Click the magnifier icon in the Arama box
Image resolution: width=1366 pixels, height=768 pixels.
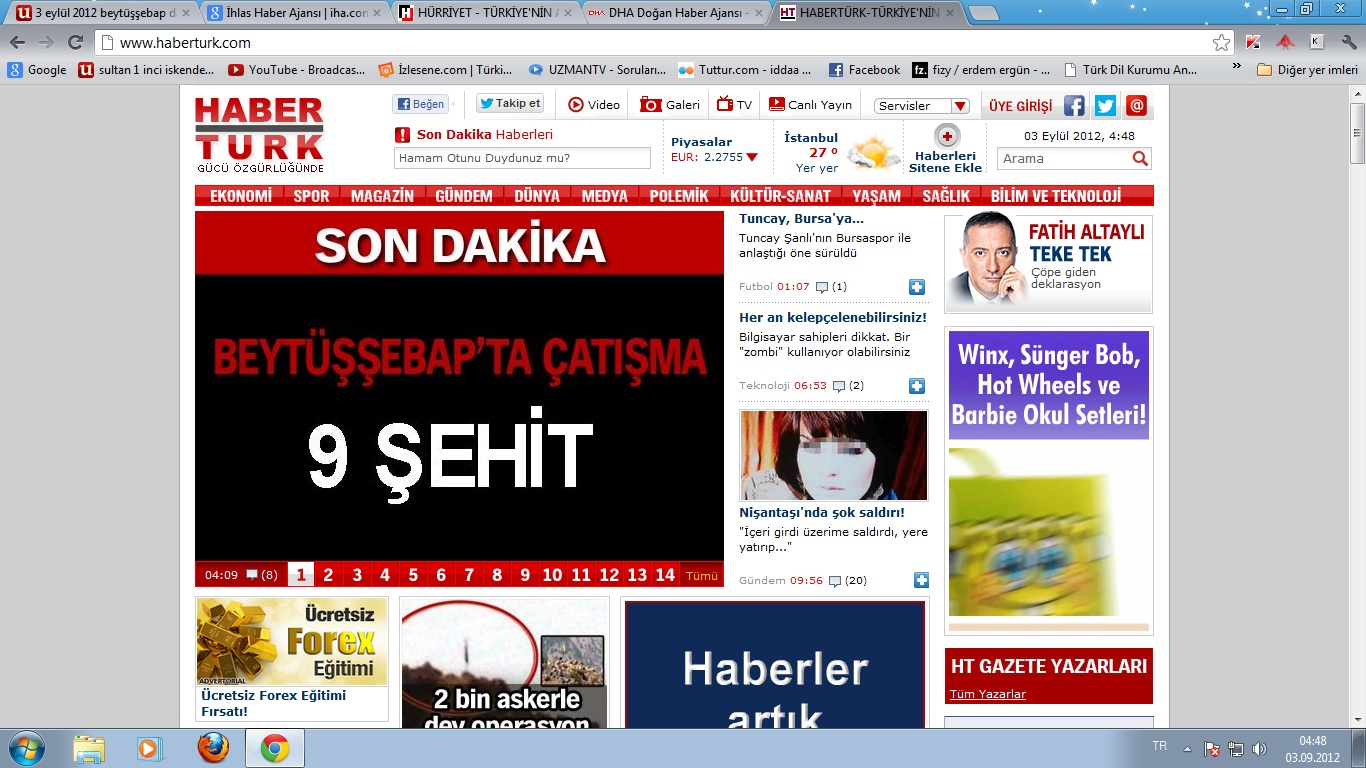1140,158
